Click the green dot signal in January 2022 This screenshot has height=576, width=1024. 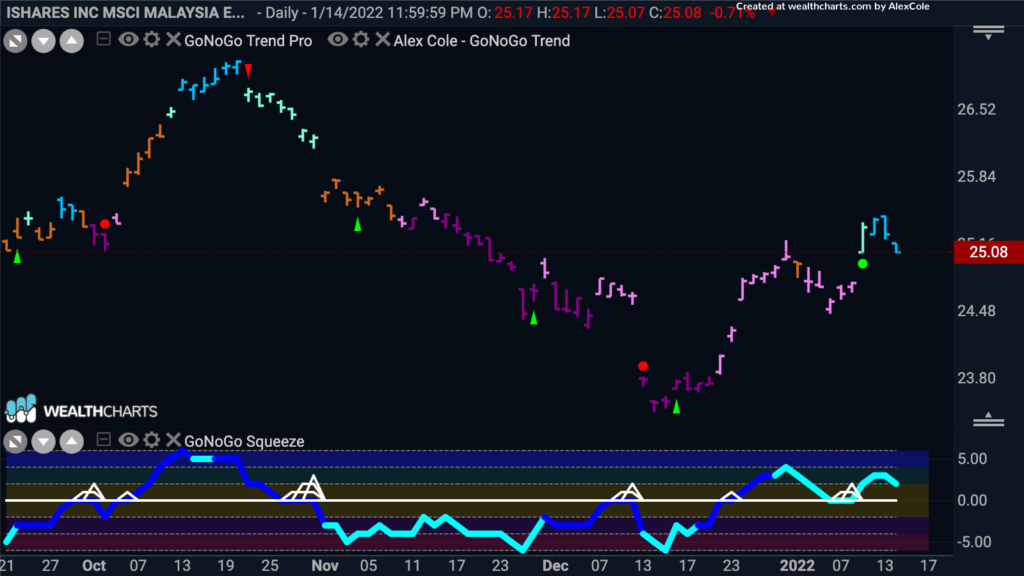click(x=863, y=264)
